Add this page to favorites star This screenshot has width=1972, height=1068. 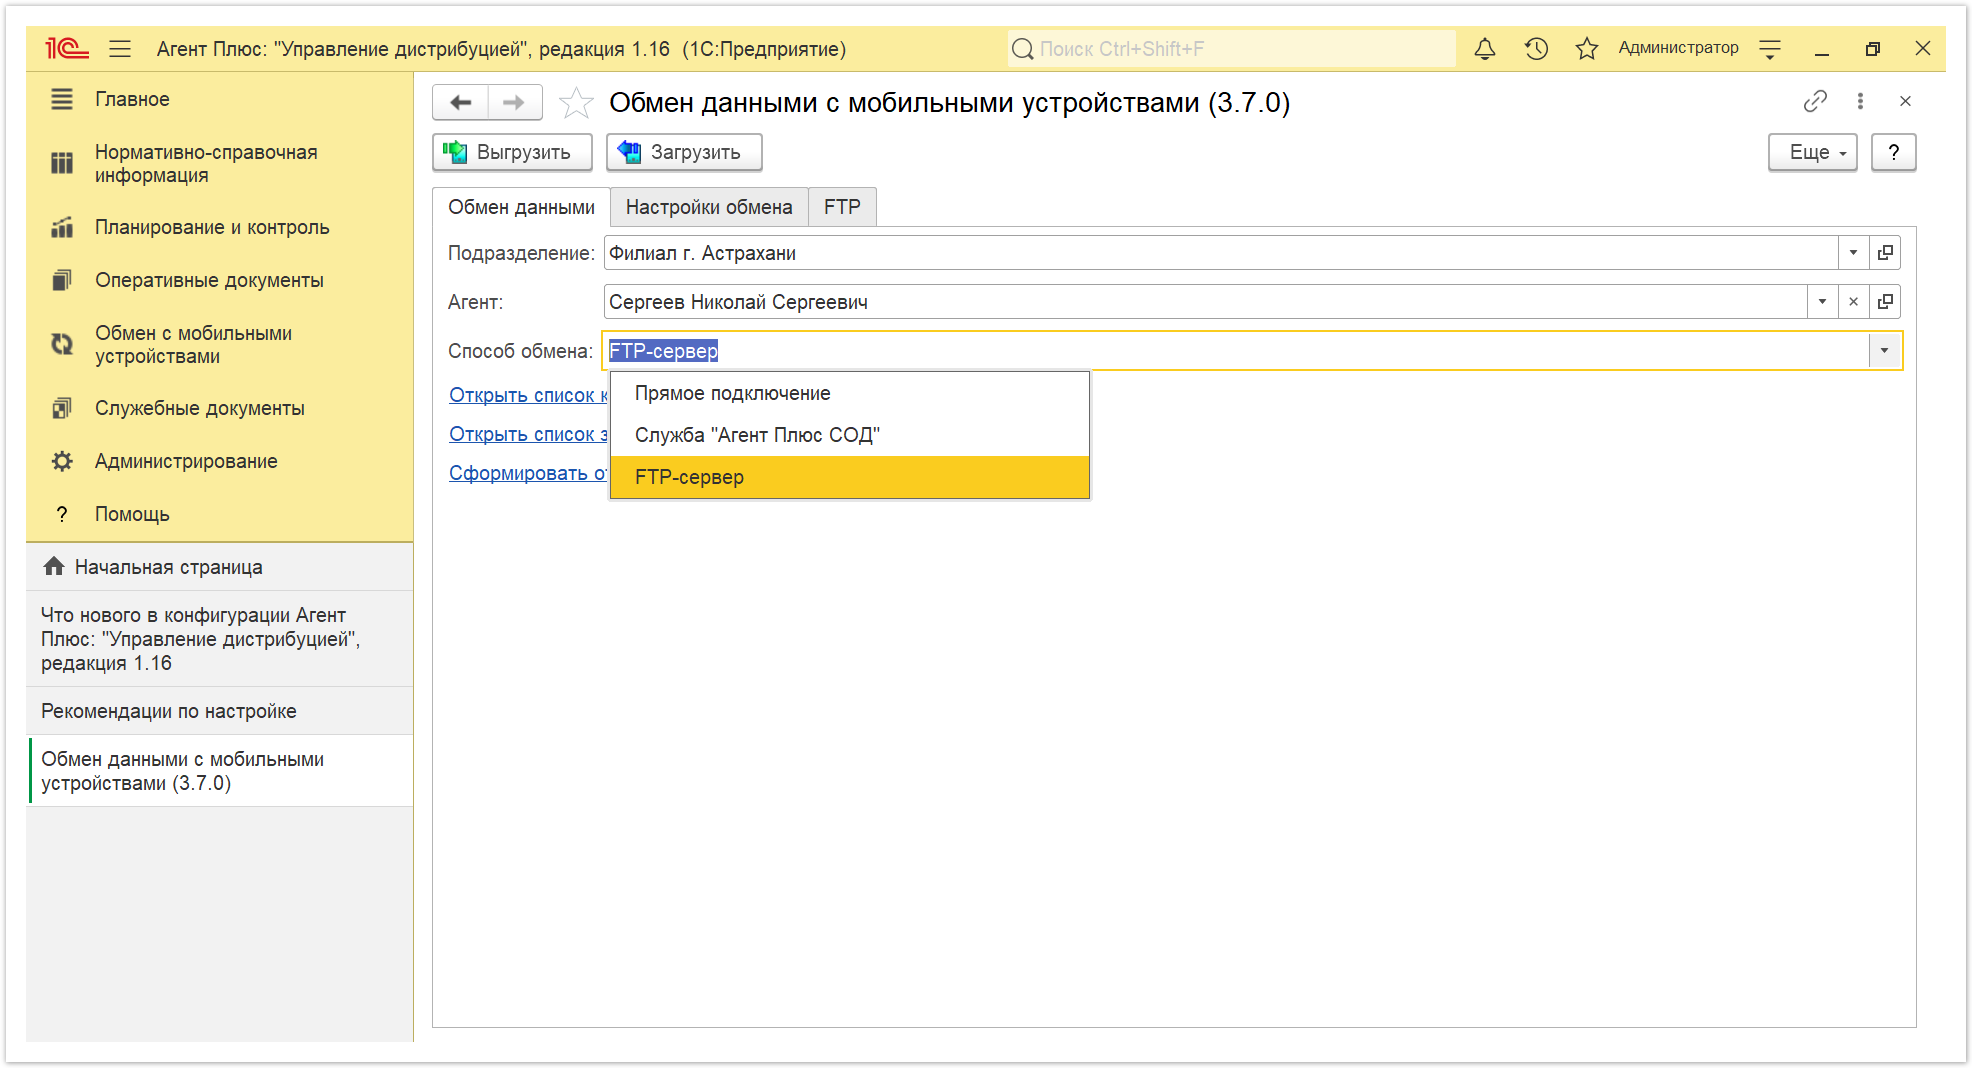[576, 102]
